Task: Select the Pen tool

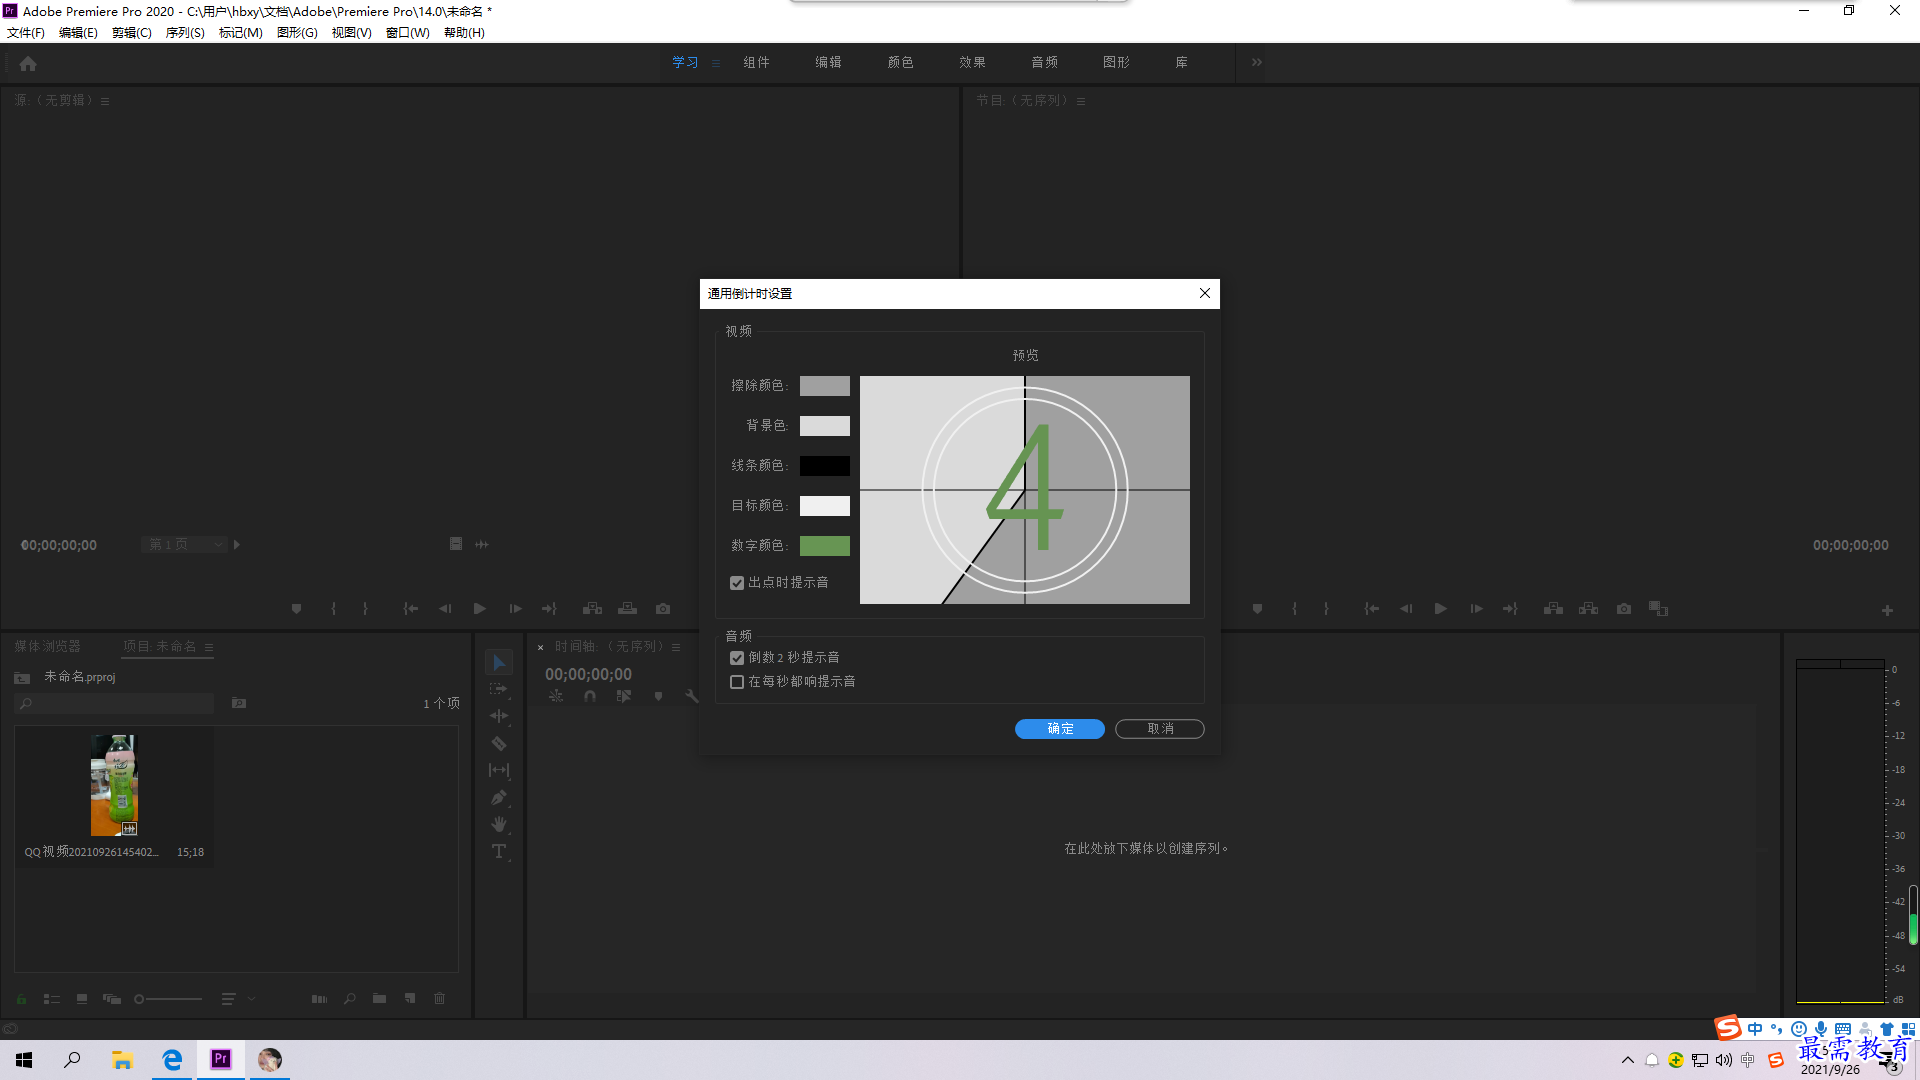Action: pyautogui.click(x=499, y=797)
